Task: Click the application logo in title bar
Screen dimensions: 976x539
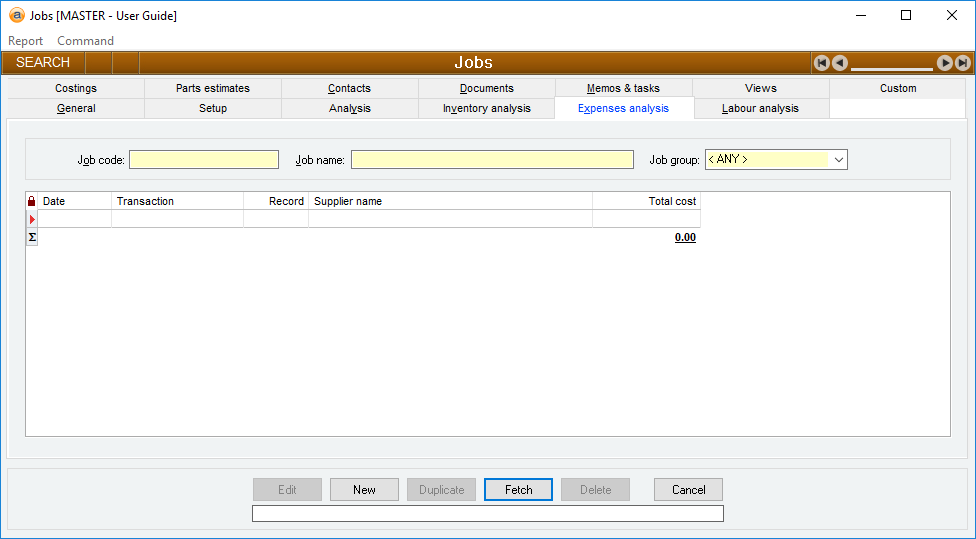Action: point(16,16)
